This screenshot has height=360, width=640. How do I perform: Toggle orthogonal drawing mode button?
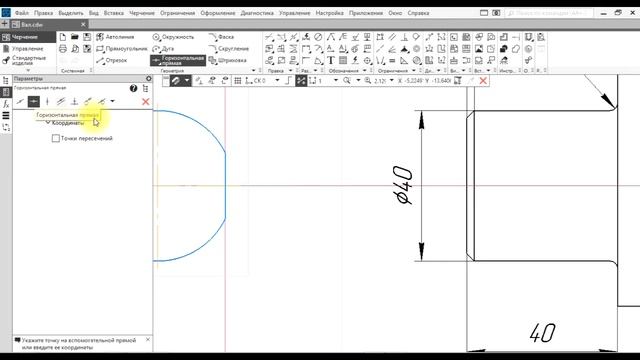click(289, 81)
